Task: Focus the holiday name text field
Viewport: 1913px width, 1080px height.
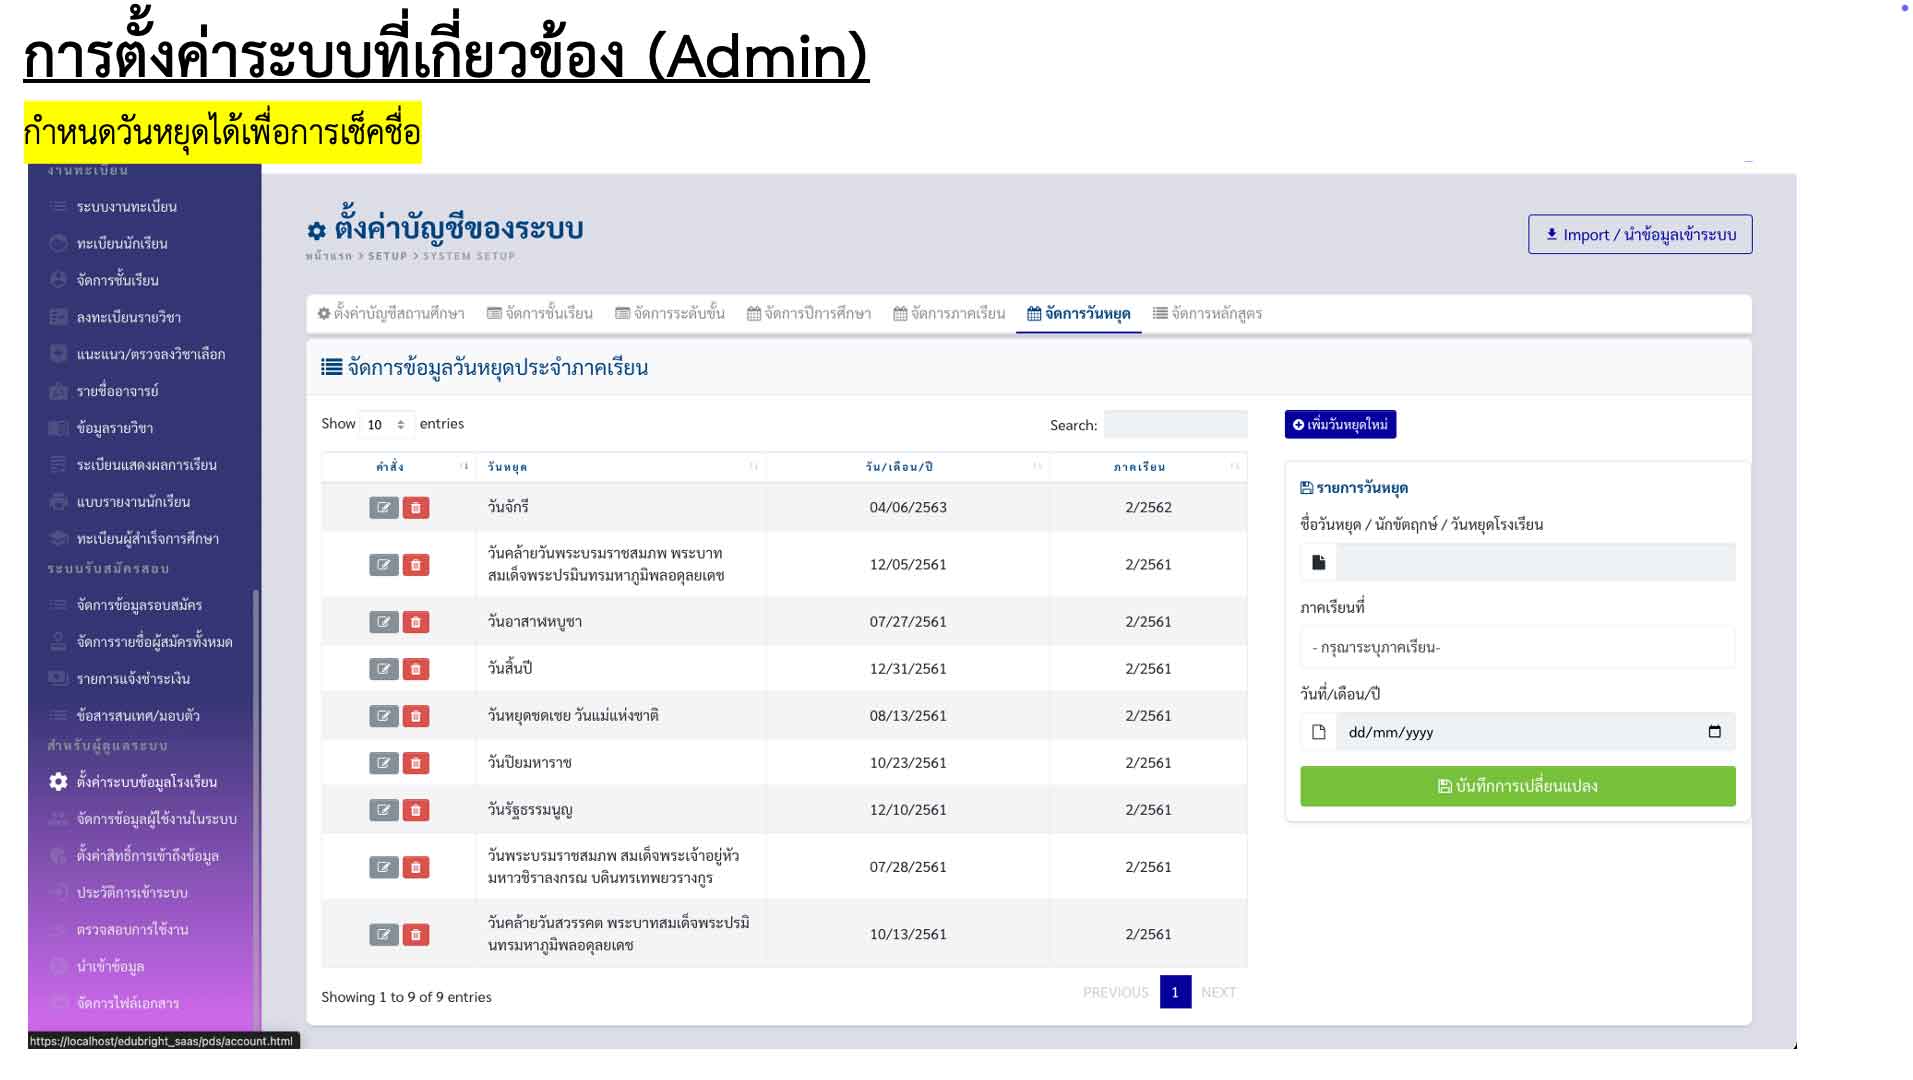Action: click(1534, 563)
